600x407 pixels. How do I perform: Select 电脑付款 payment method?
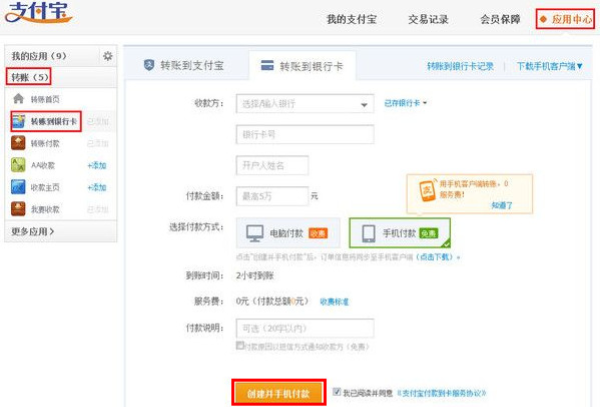[x=287, y=233]
